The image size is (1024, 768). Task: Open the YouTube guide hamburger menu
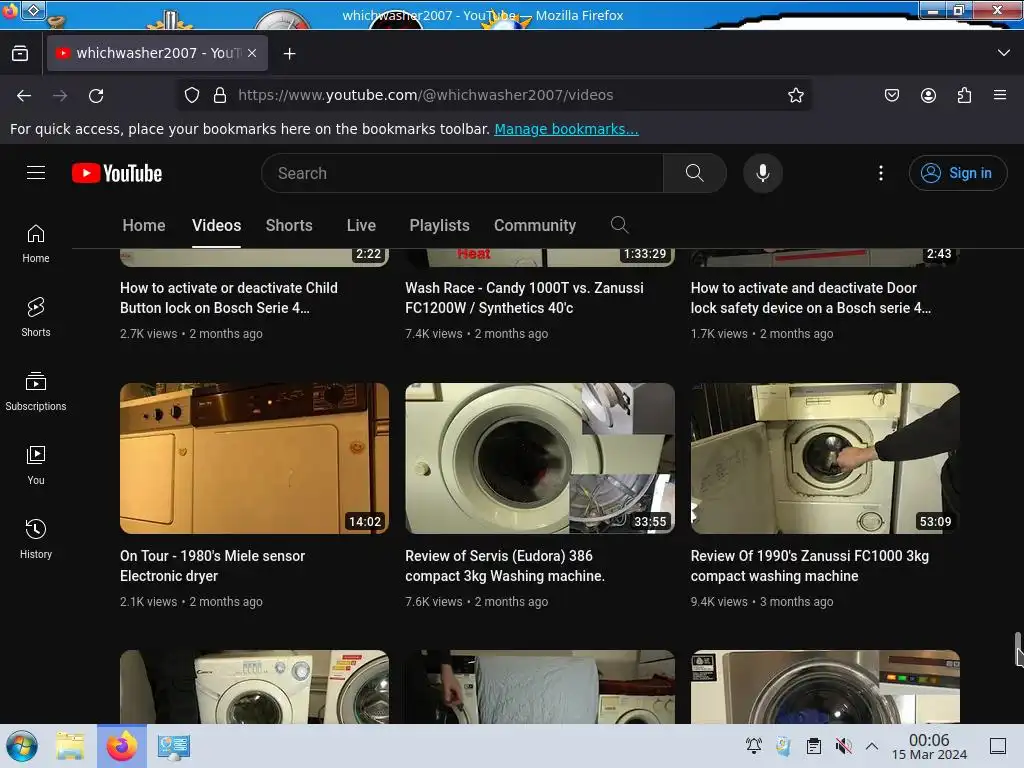click(36, 172)
